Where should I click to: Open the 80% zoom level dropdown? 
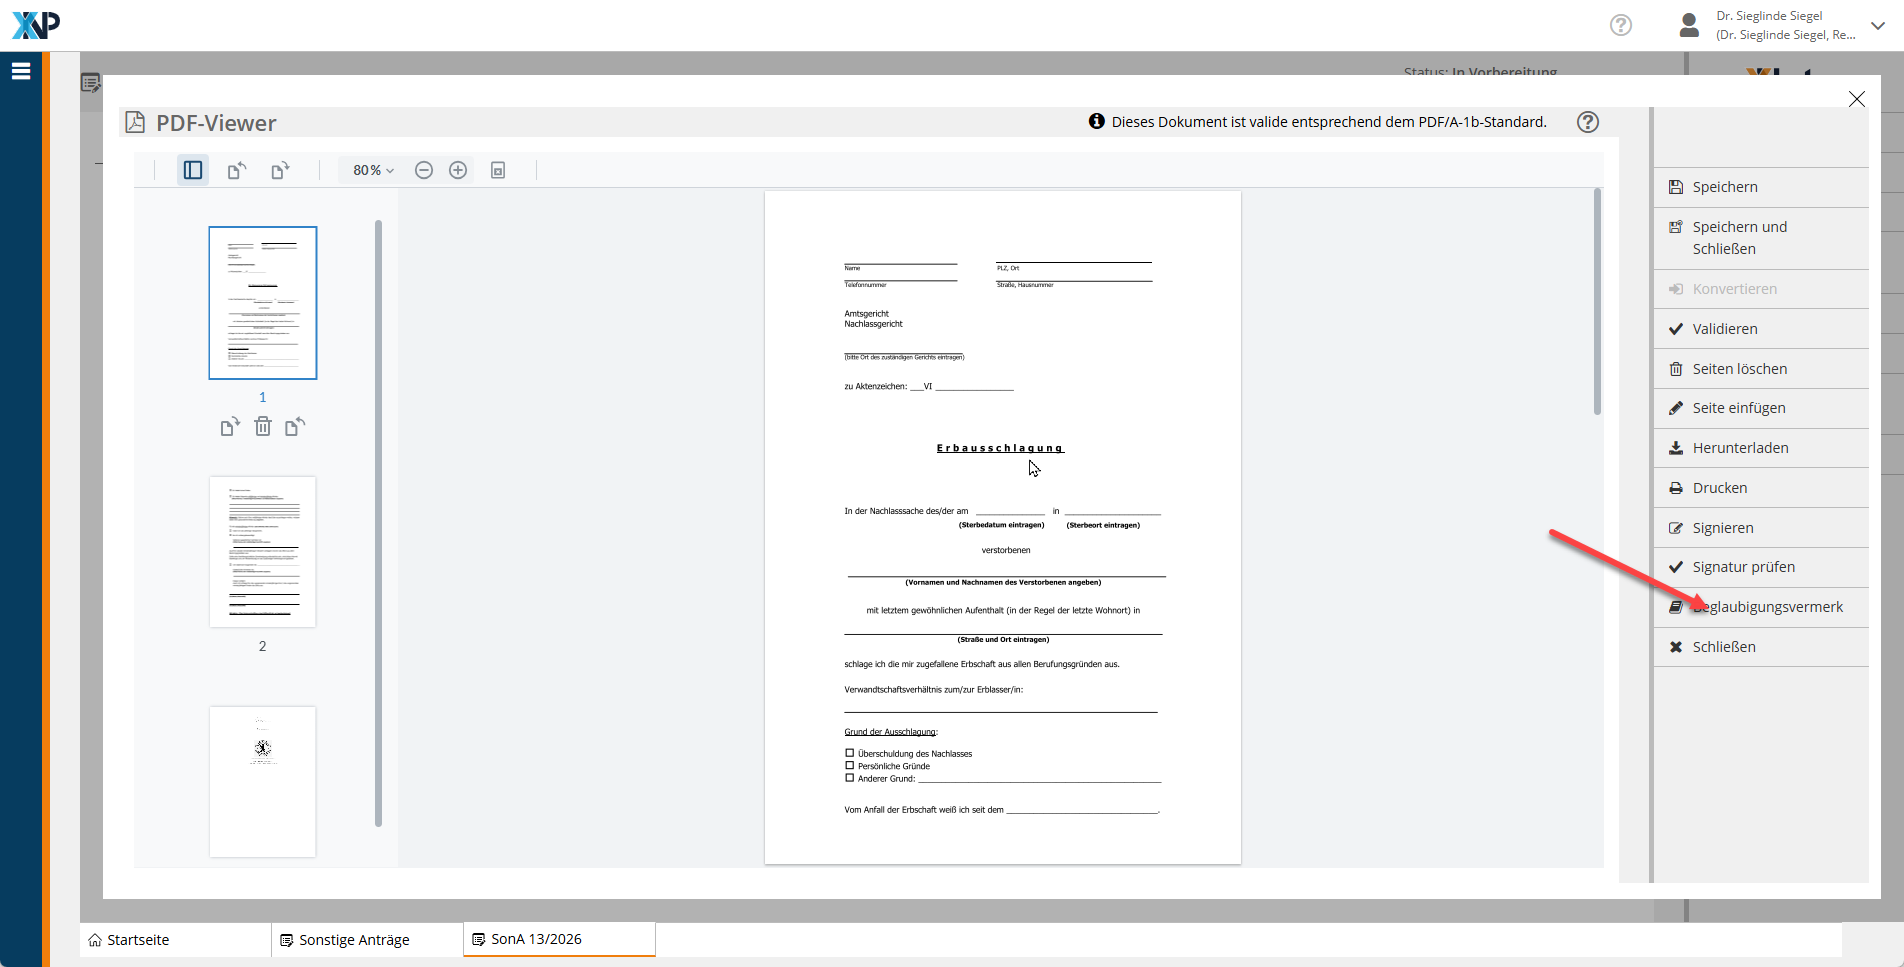(x=373, y=170)
